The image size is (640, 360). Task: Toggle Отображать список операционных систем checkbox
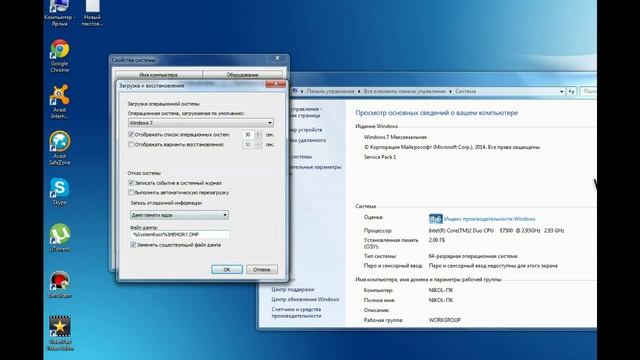pyautogui.click(x=131, y=134)
